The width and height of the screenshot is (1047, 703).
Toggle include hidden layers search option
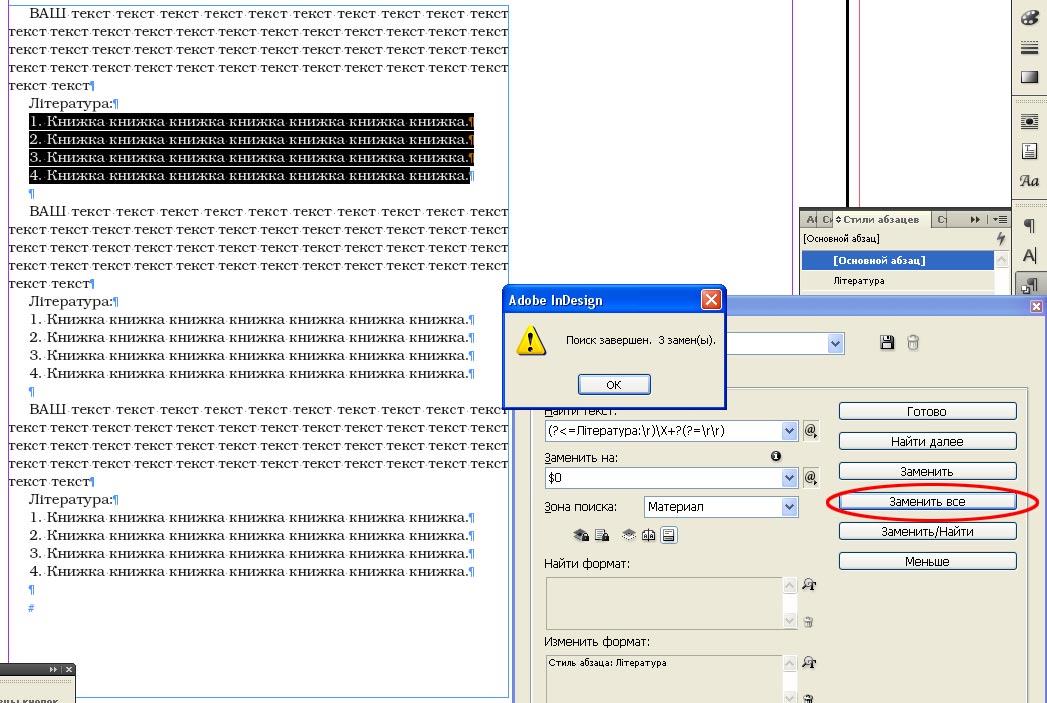[628, 535]
